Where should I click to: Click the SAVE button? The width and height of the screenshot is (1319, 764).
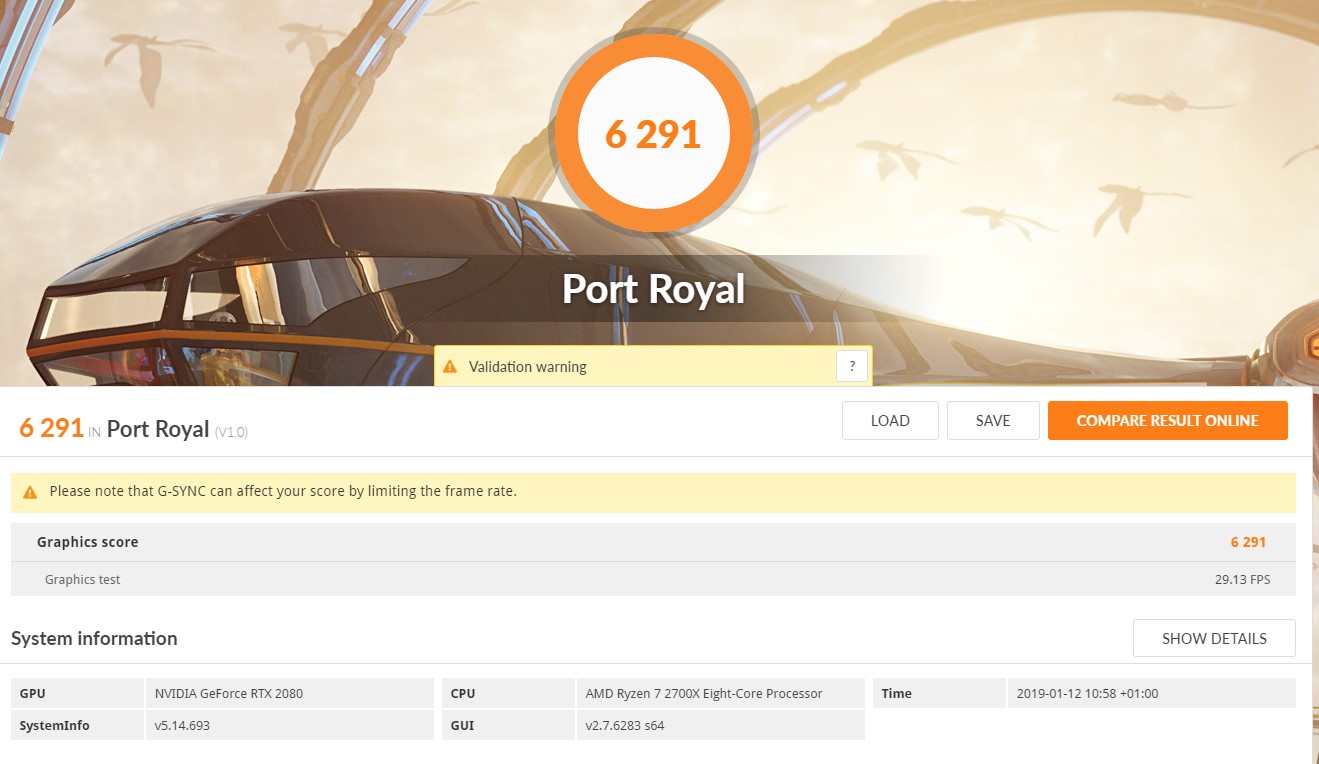(x=993, y=420)
